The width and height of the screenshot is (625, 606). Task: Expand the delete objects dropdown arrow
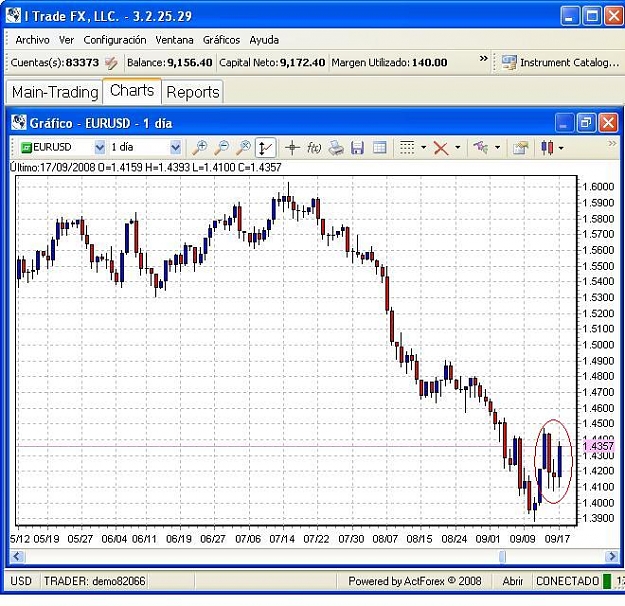[x=458, y=148]
